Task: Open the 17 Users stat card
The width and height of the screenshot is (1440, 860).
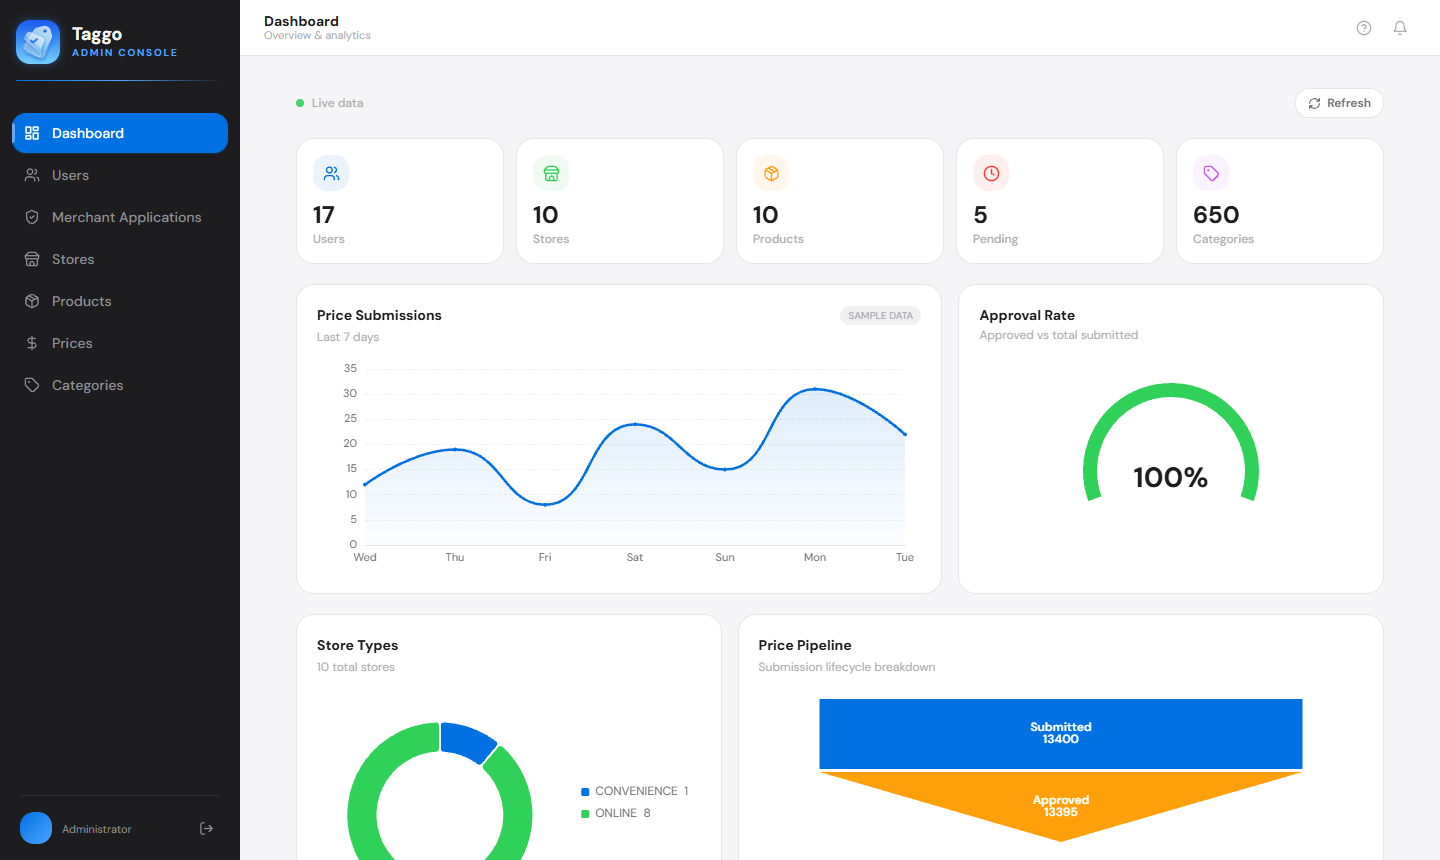Action: [x=400, y=201]
